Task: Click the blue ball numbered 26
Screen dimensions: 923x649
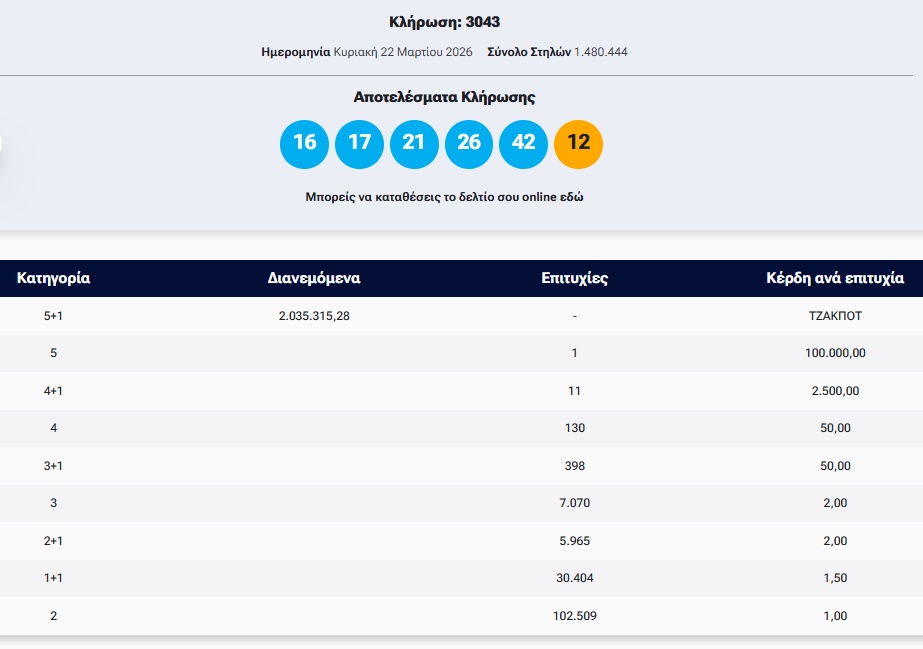Action: point(469,143)
